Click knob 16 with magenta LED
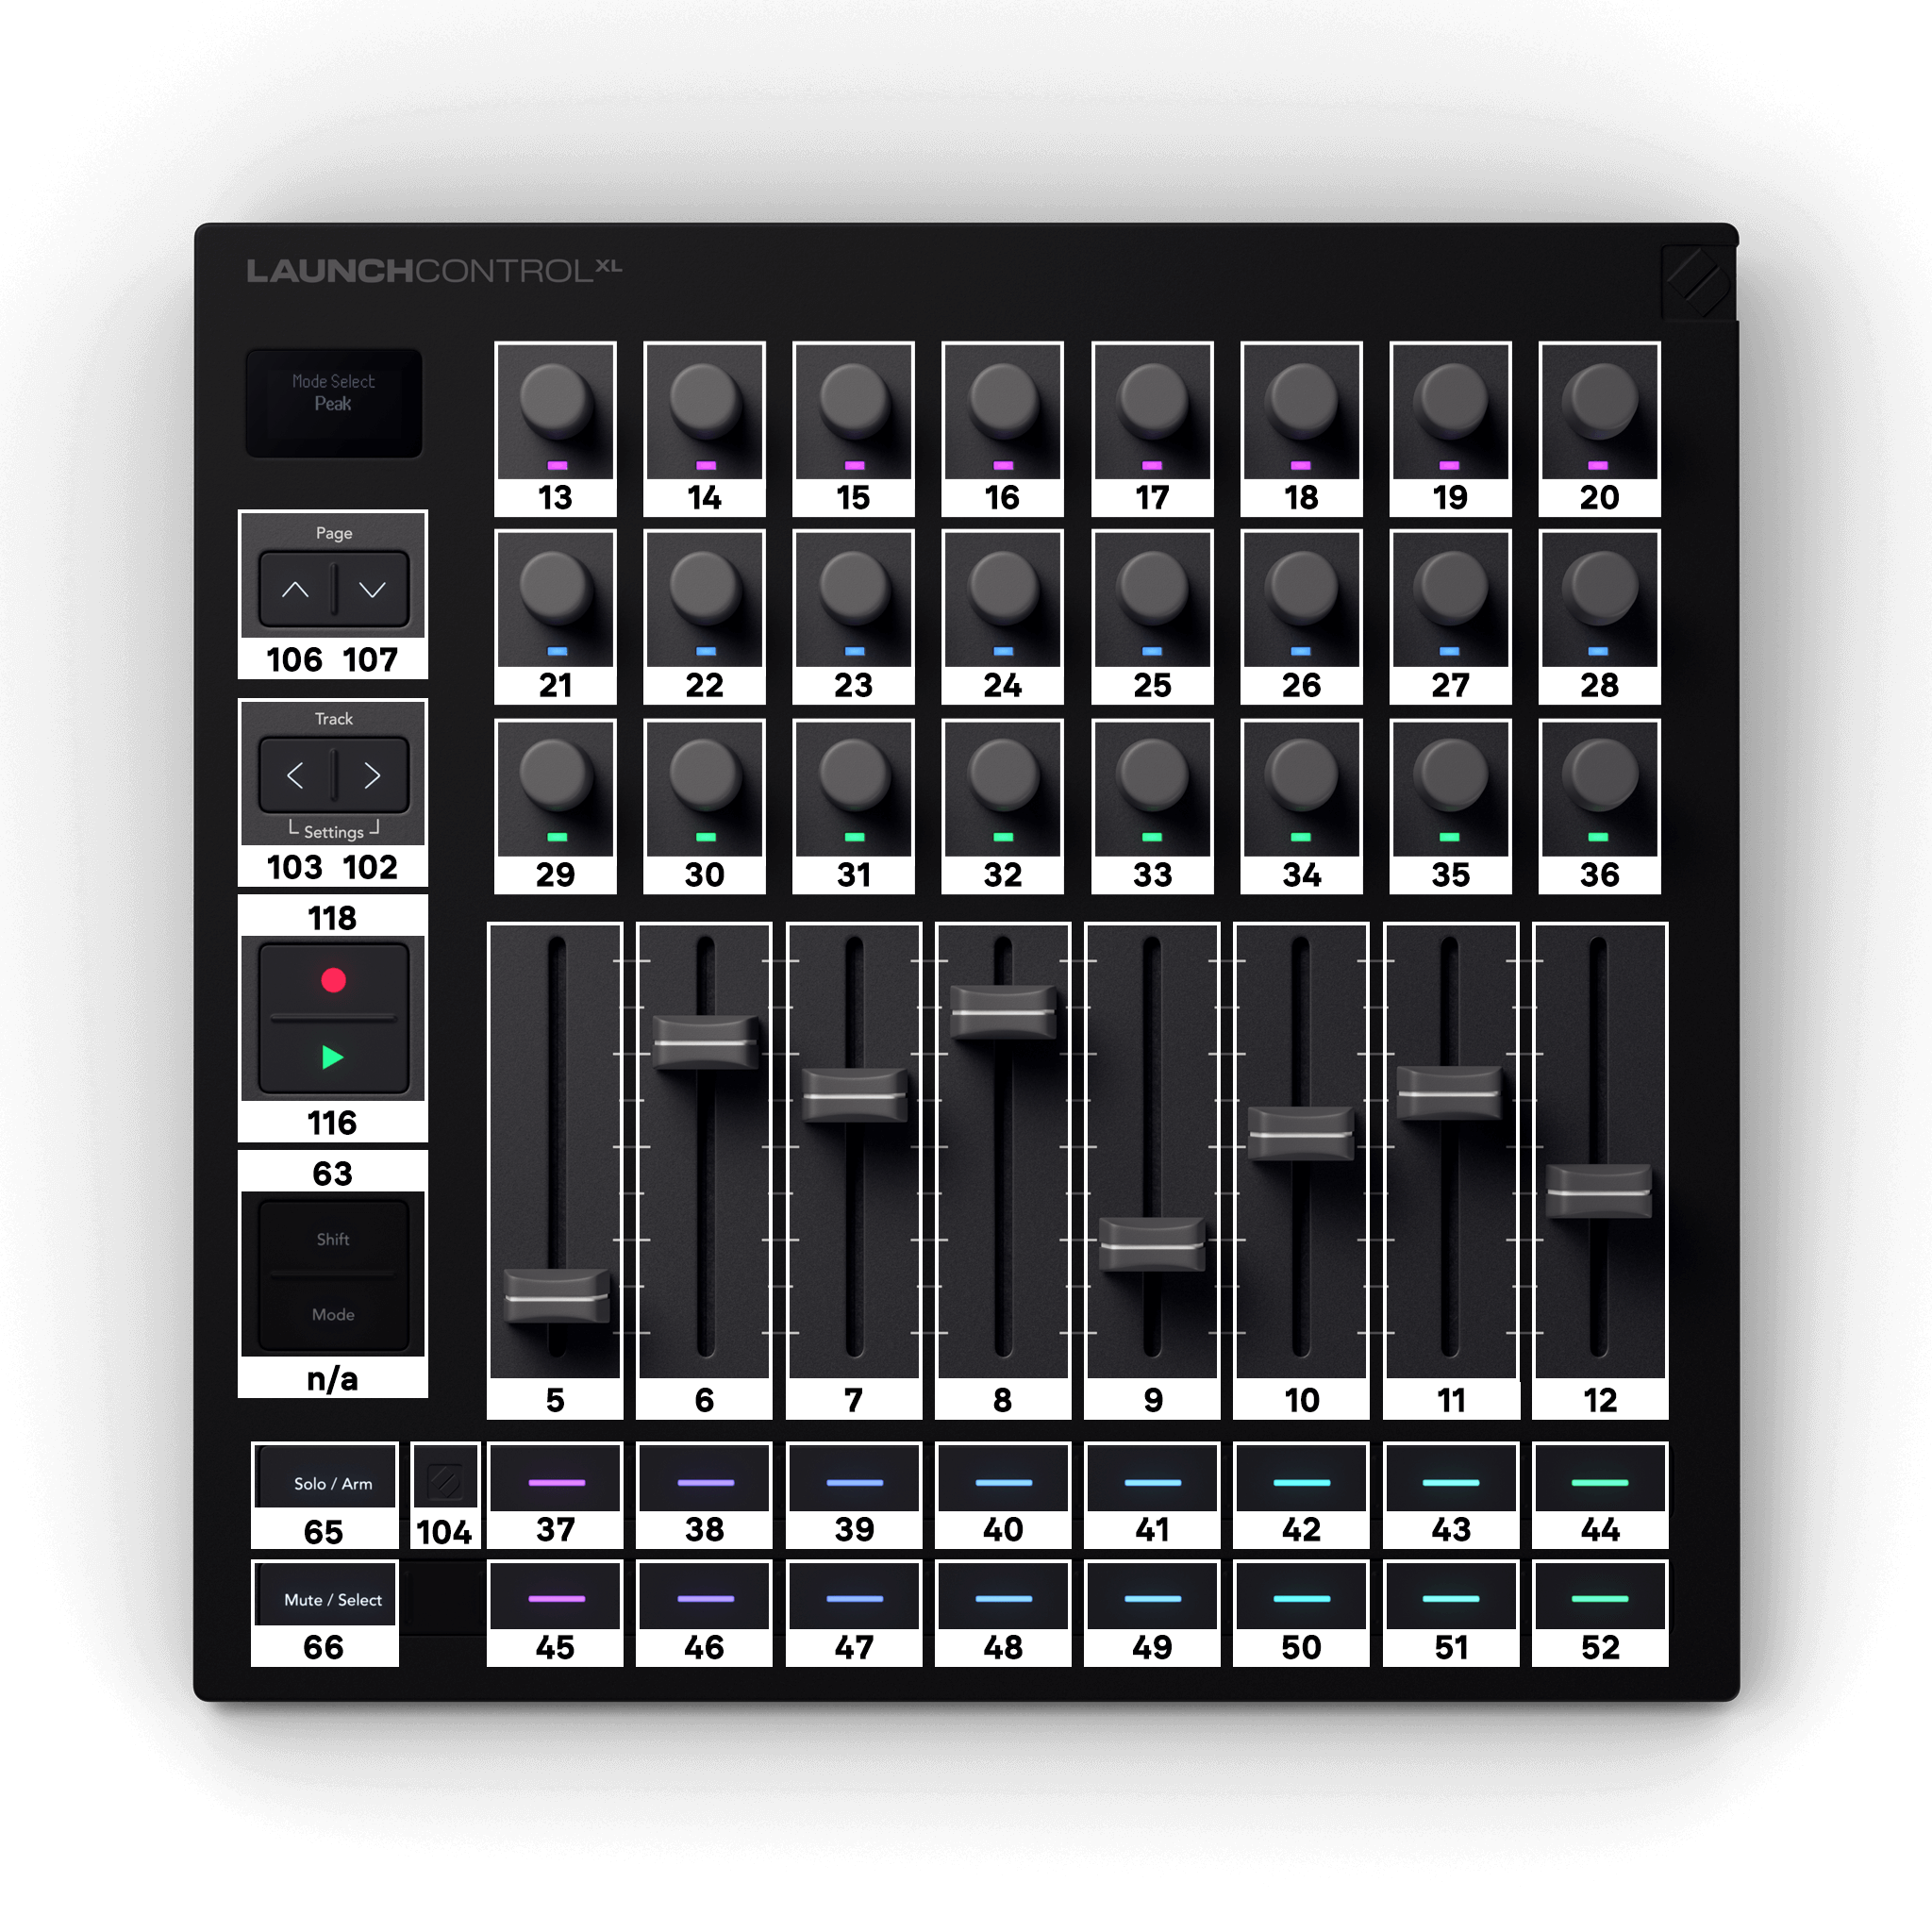Viewport: 1932px width, 1932px height. (x=1002, y=400)
